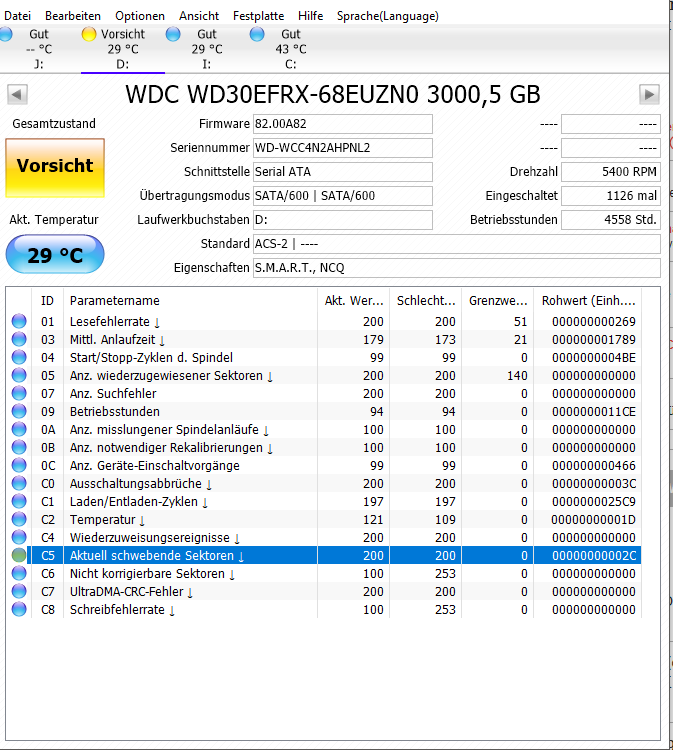Click the Grenzwe... column header
Viewport: 673px width, 750px height.
tap(497, 300)
